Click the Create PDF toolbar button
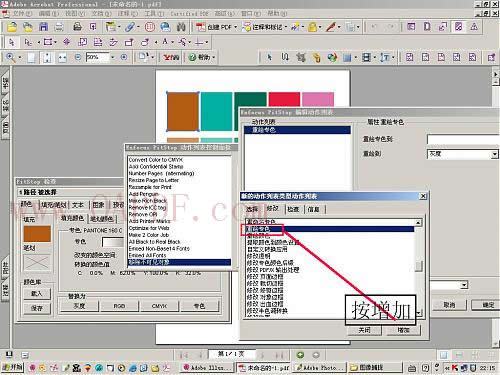The image size is (500, 375). 216,27
